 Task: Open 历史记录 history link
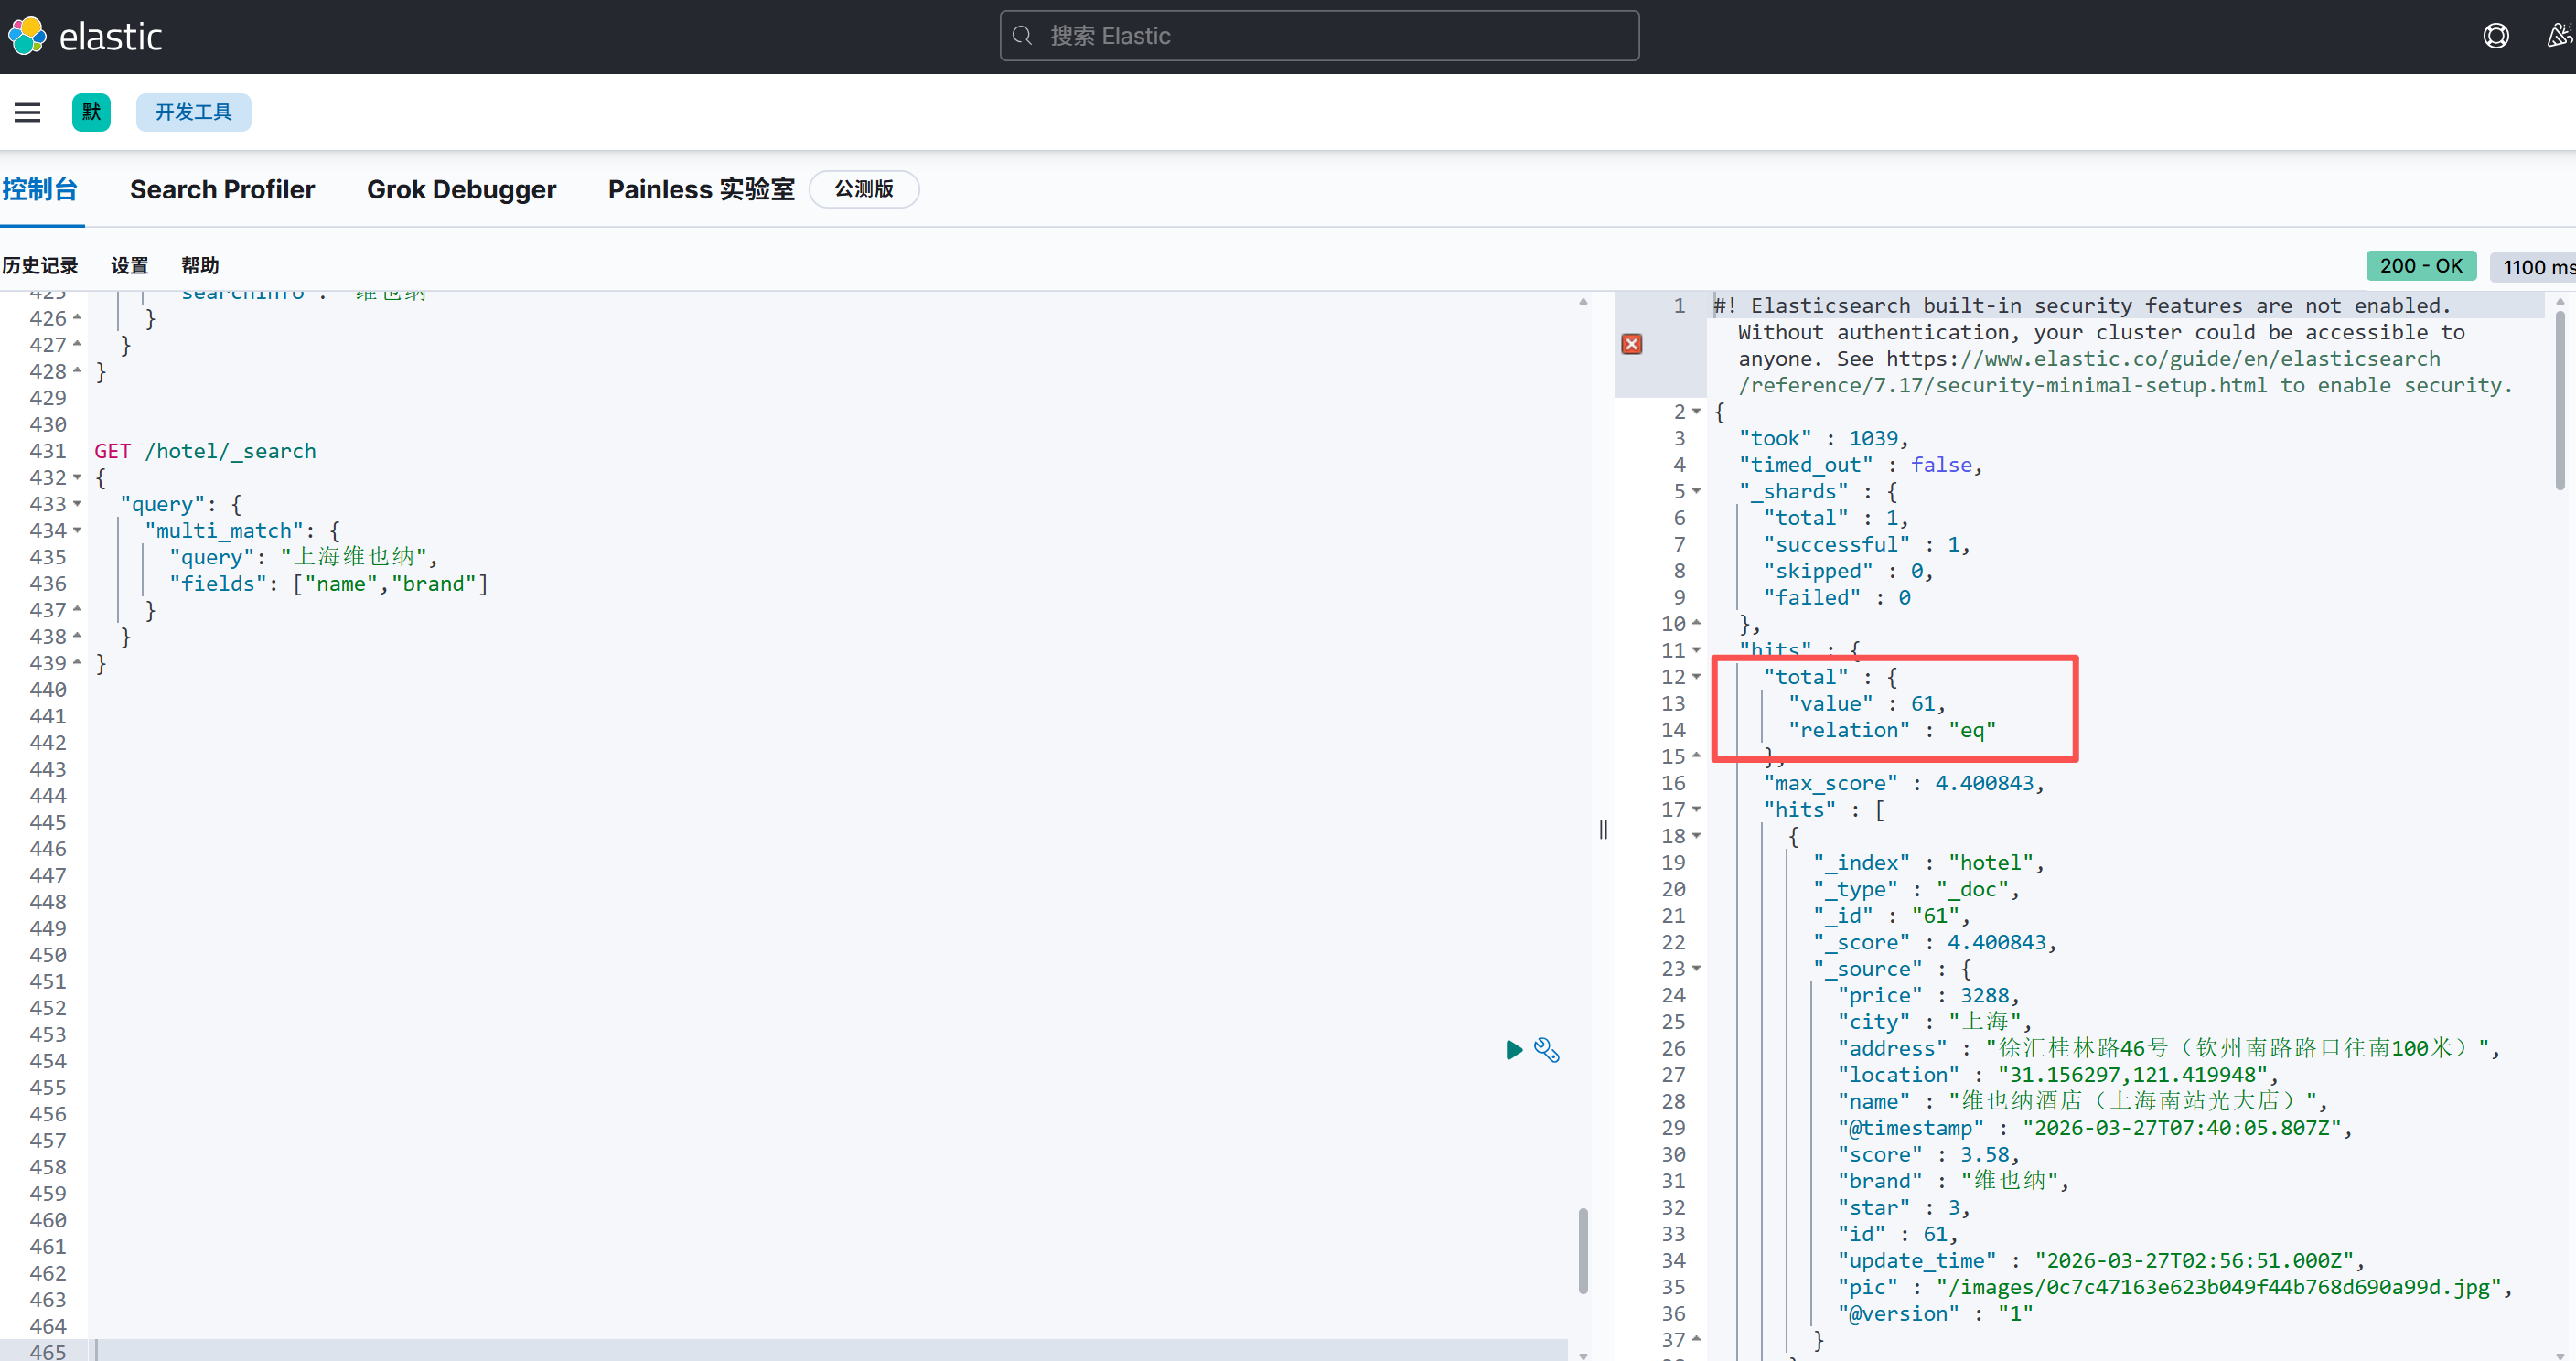pos(40,266)
